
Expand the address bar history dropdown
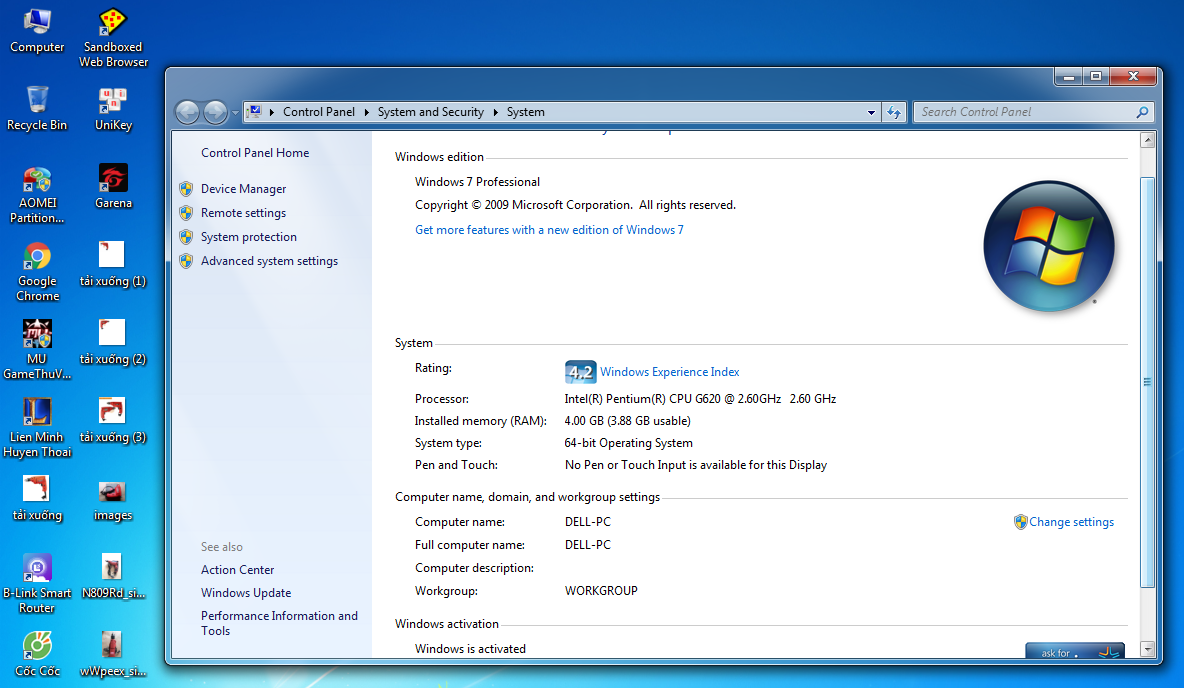pos(871,112)
